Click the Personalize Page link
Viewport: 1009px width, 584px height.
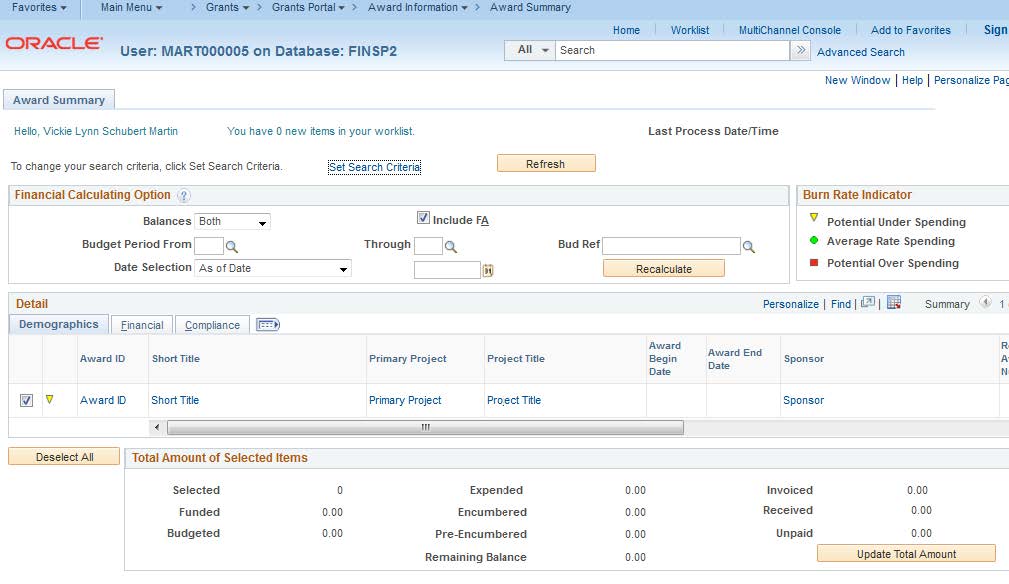pyautogui.click(x=971, y=80)
